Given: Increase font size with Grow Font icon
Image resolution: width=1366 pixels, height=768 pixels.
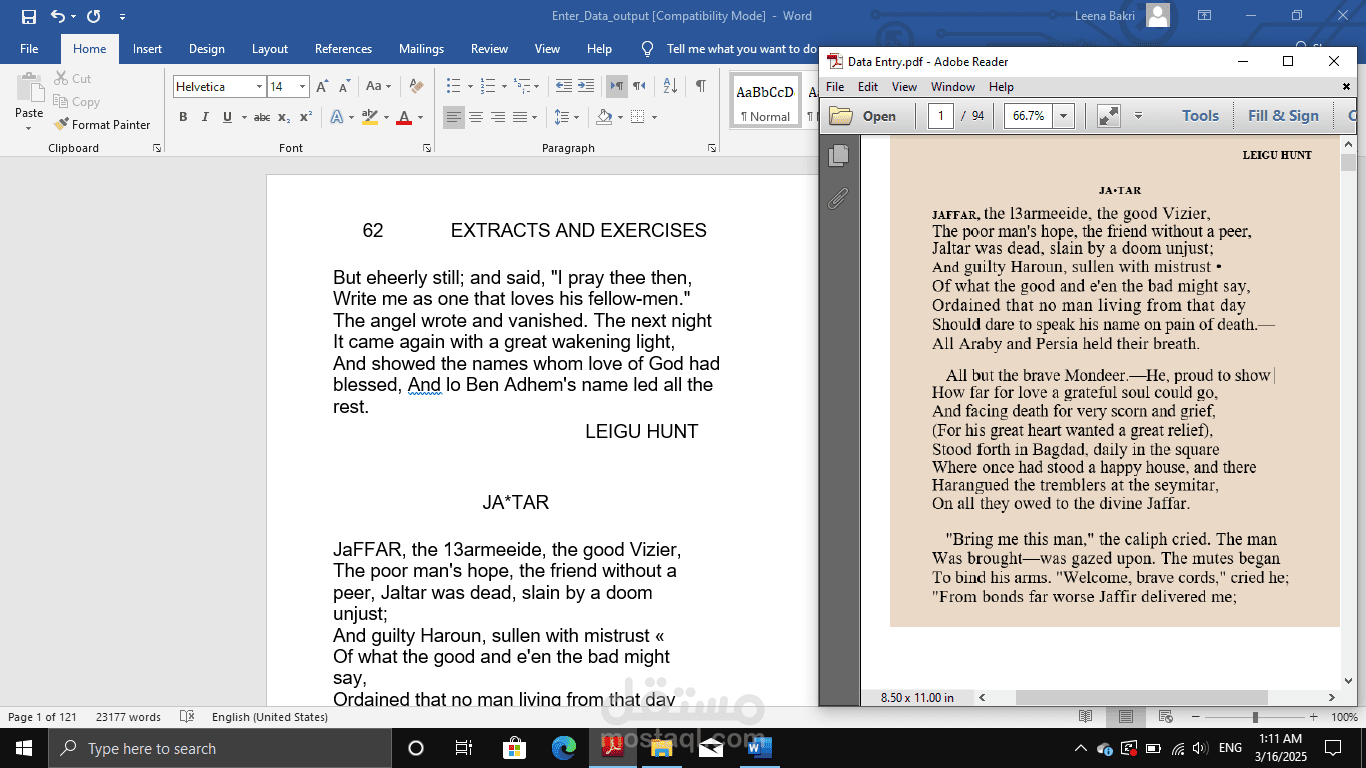Looking at the screenshot, I should point(322,87).
